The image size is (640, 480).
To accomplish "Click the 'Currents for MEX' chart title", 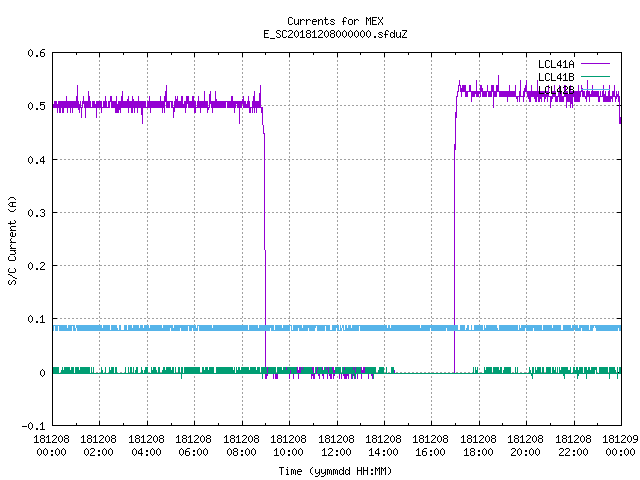I will (x=335, y=21).
